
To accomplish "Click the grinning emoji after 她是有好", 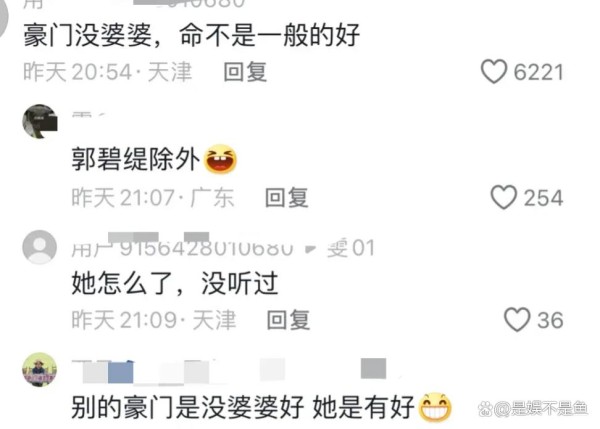I will [435, 408].
